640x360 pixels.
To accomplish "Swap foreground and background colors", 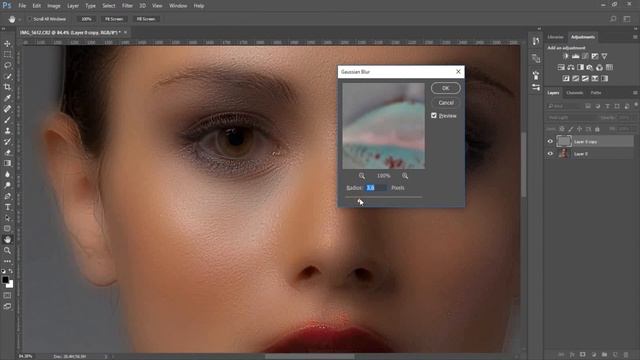I will tap(11, 271).
